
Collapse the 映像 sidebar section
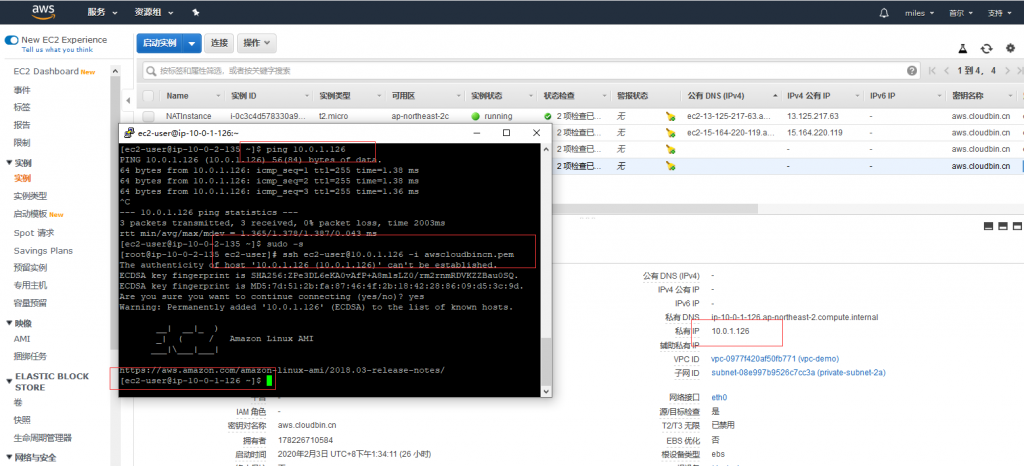8,323
